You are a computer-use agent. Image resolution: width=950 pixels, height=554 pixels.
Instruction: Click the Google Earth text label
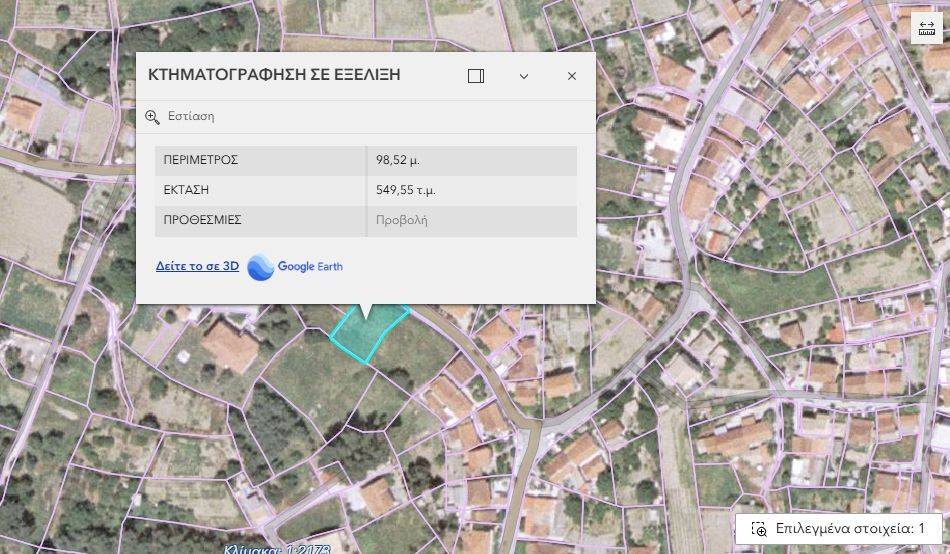(310, 267)
